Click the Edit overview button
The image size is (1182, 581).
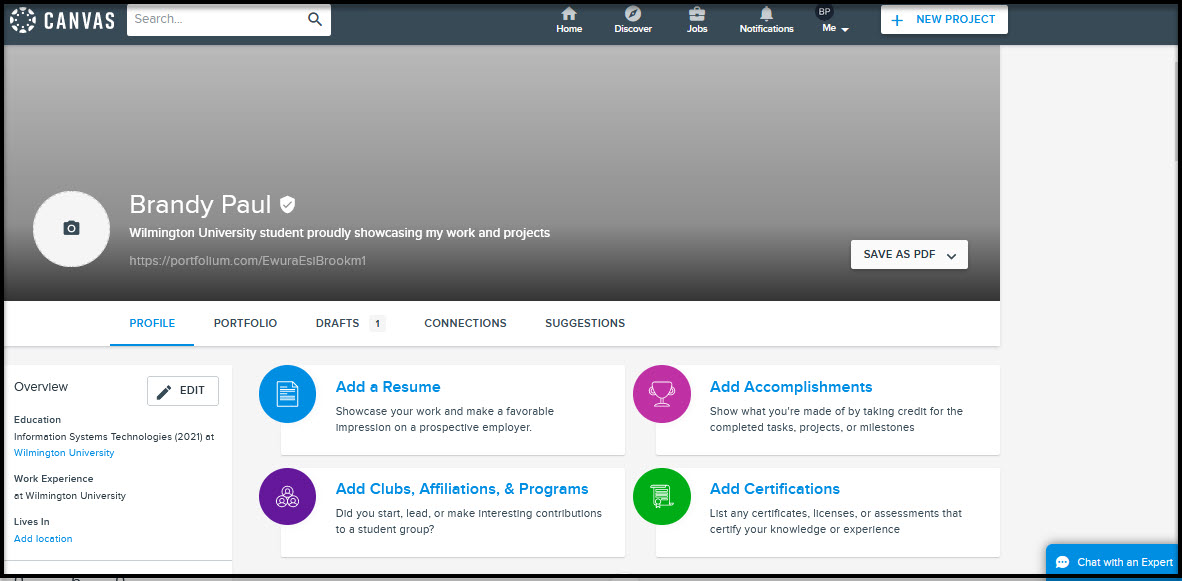(x=182, y=391)
